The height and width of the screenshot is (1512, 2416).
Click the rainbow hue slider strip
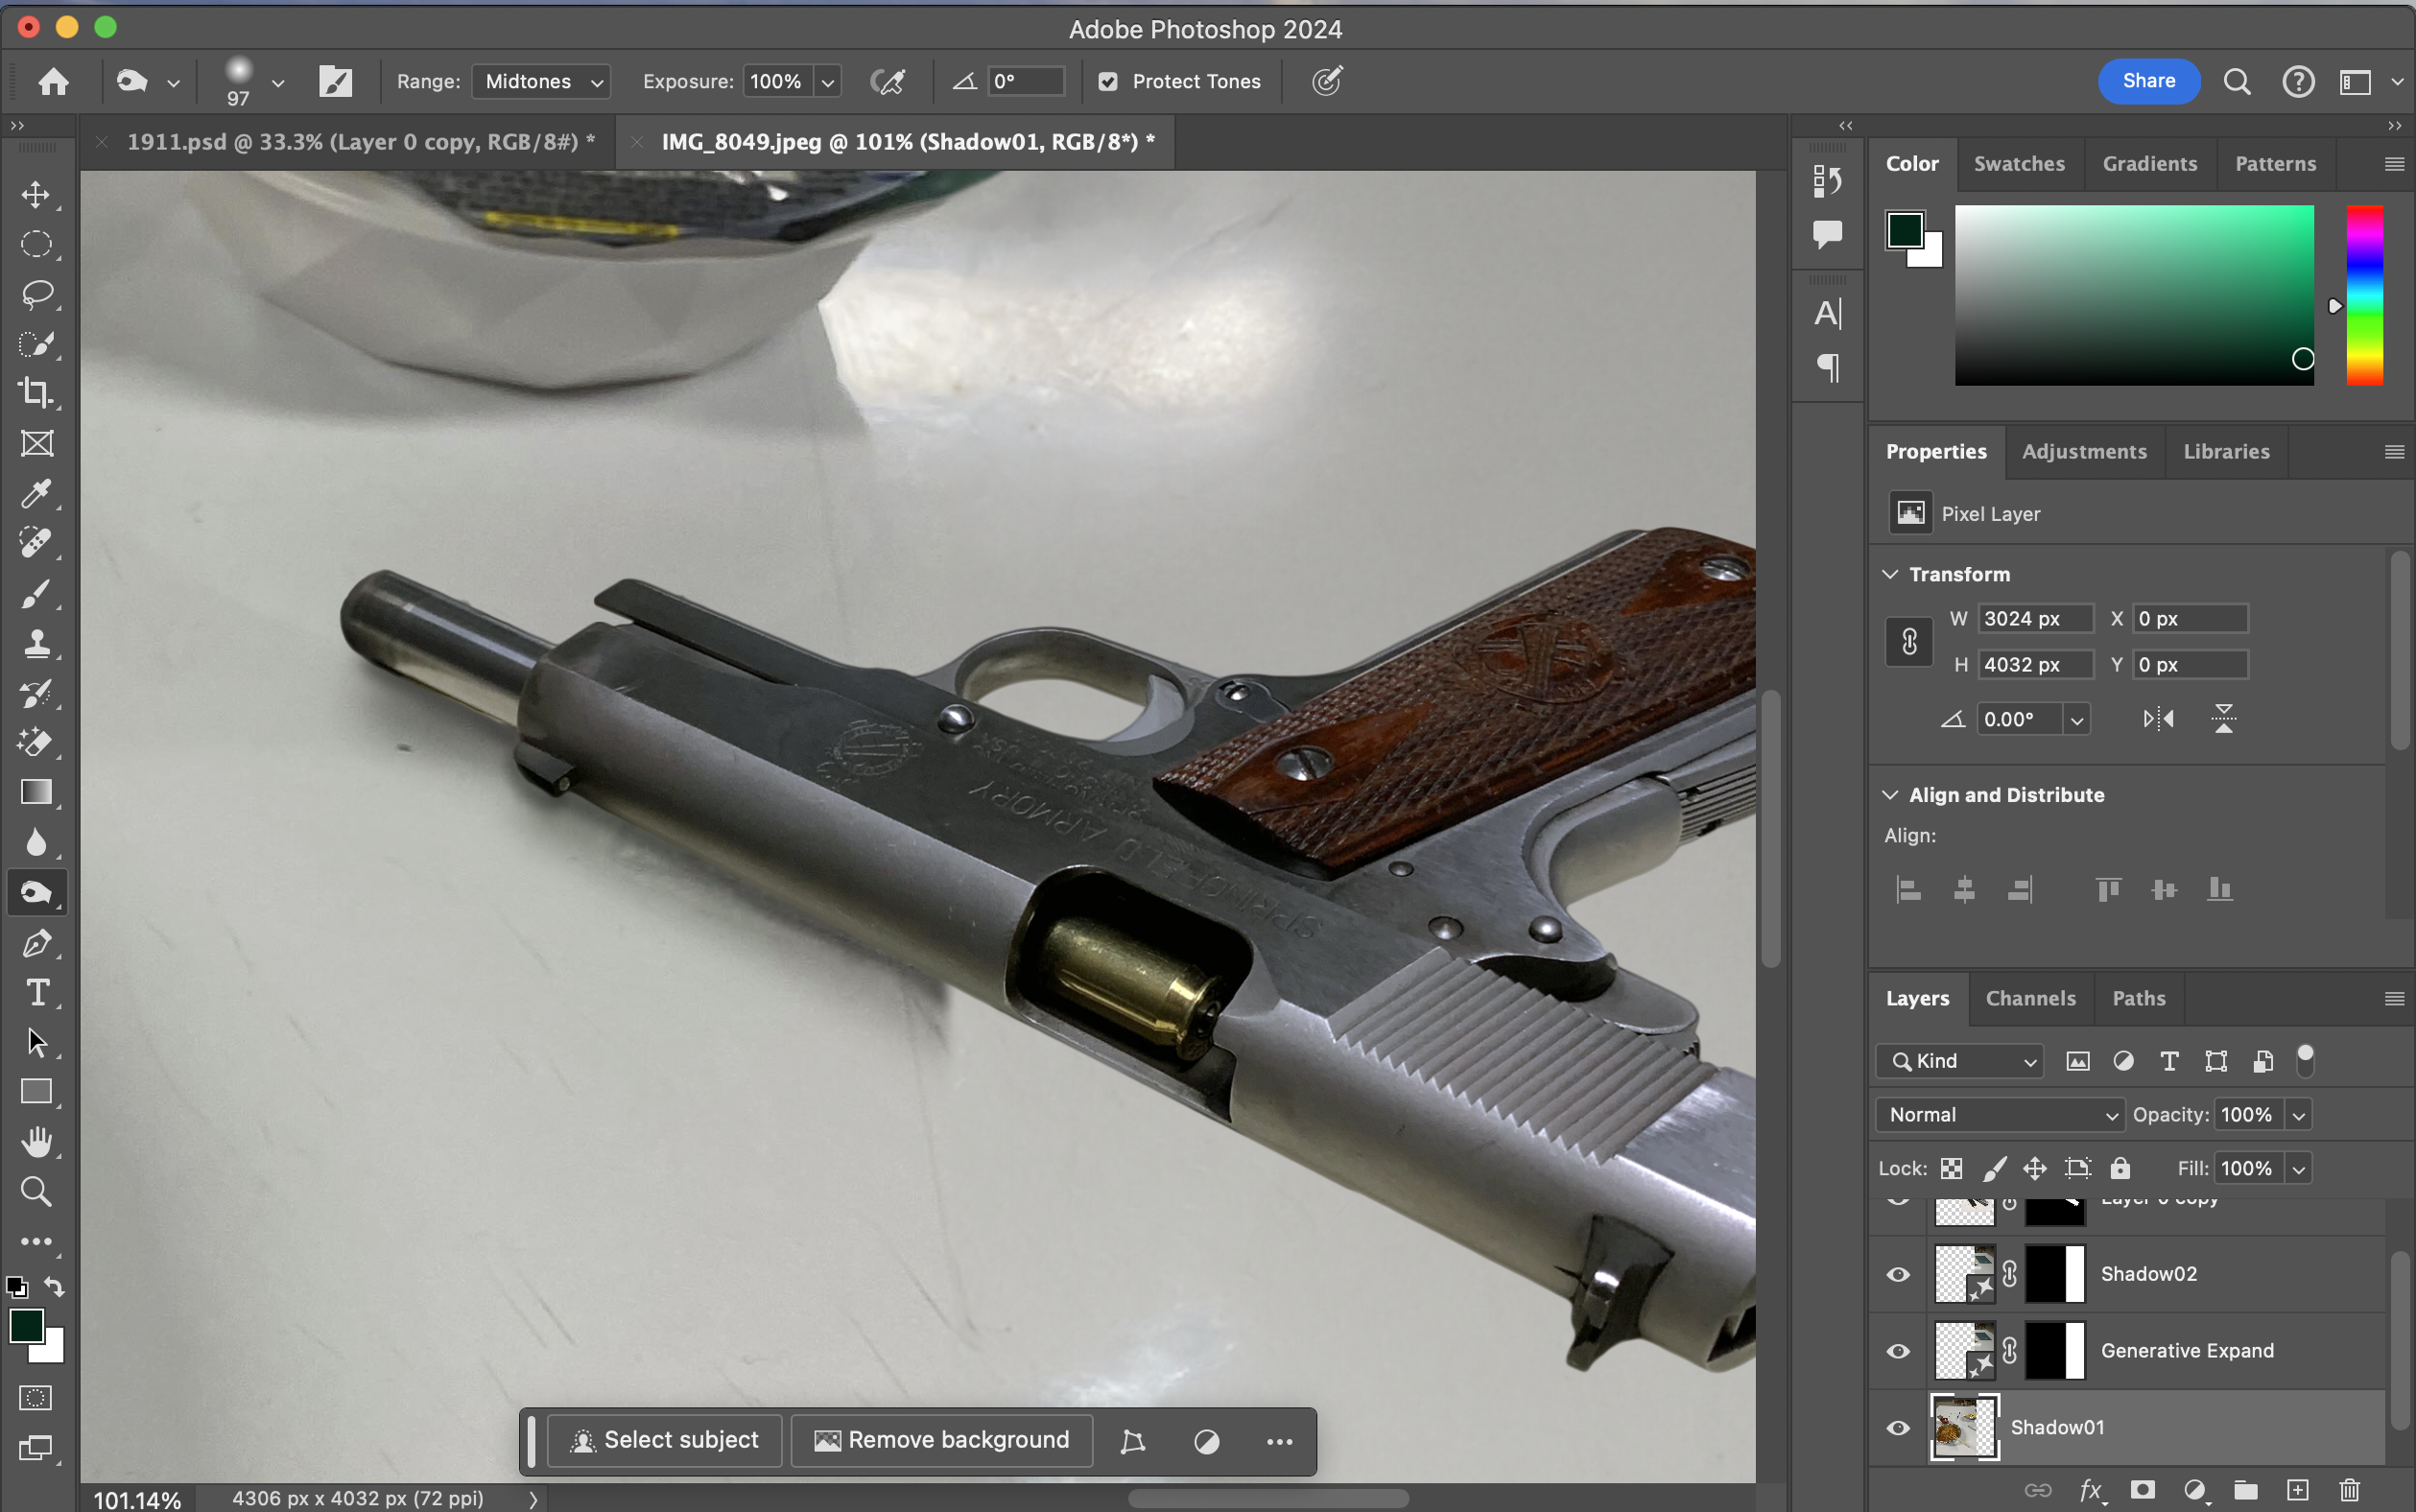[x=2364, y=295]
